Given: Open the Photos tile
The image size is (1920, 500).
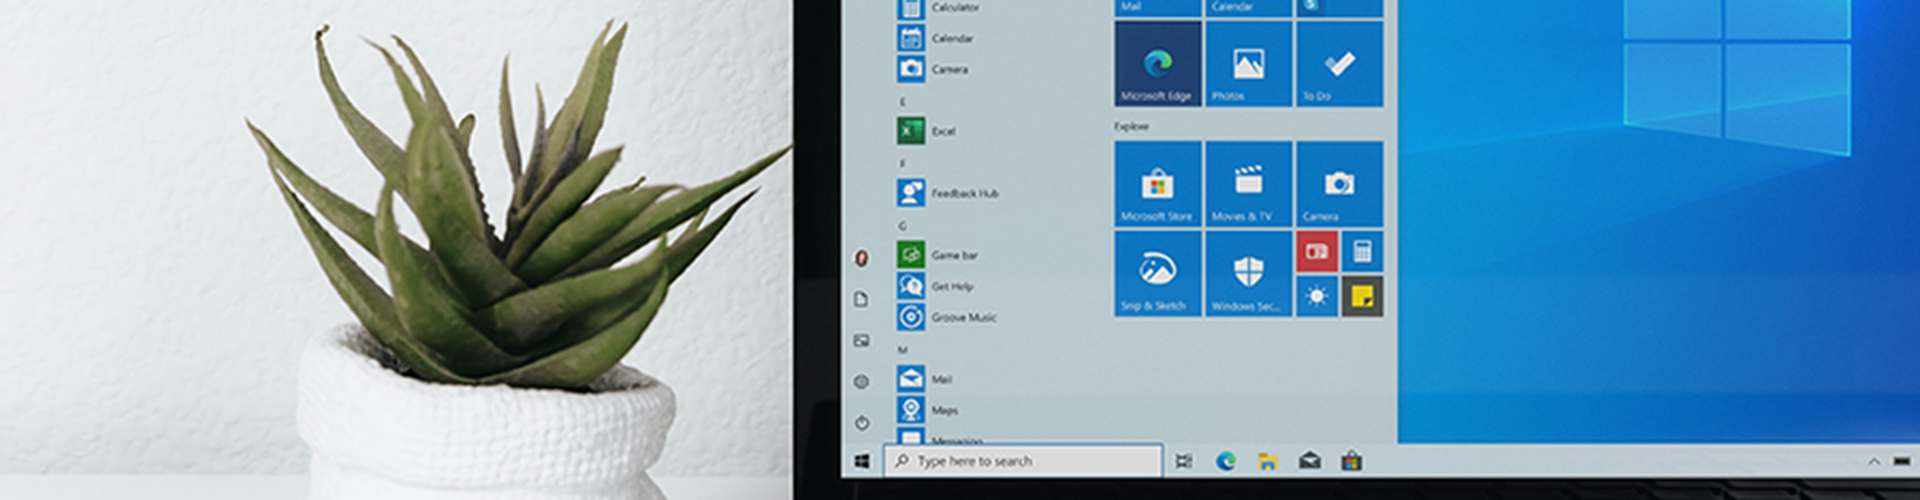Looking at the screenshot, I should coord(1248,64).
